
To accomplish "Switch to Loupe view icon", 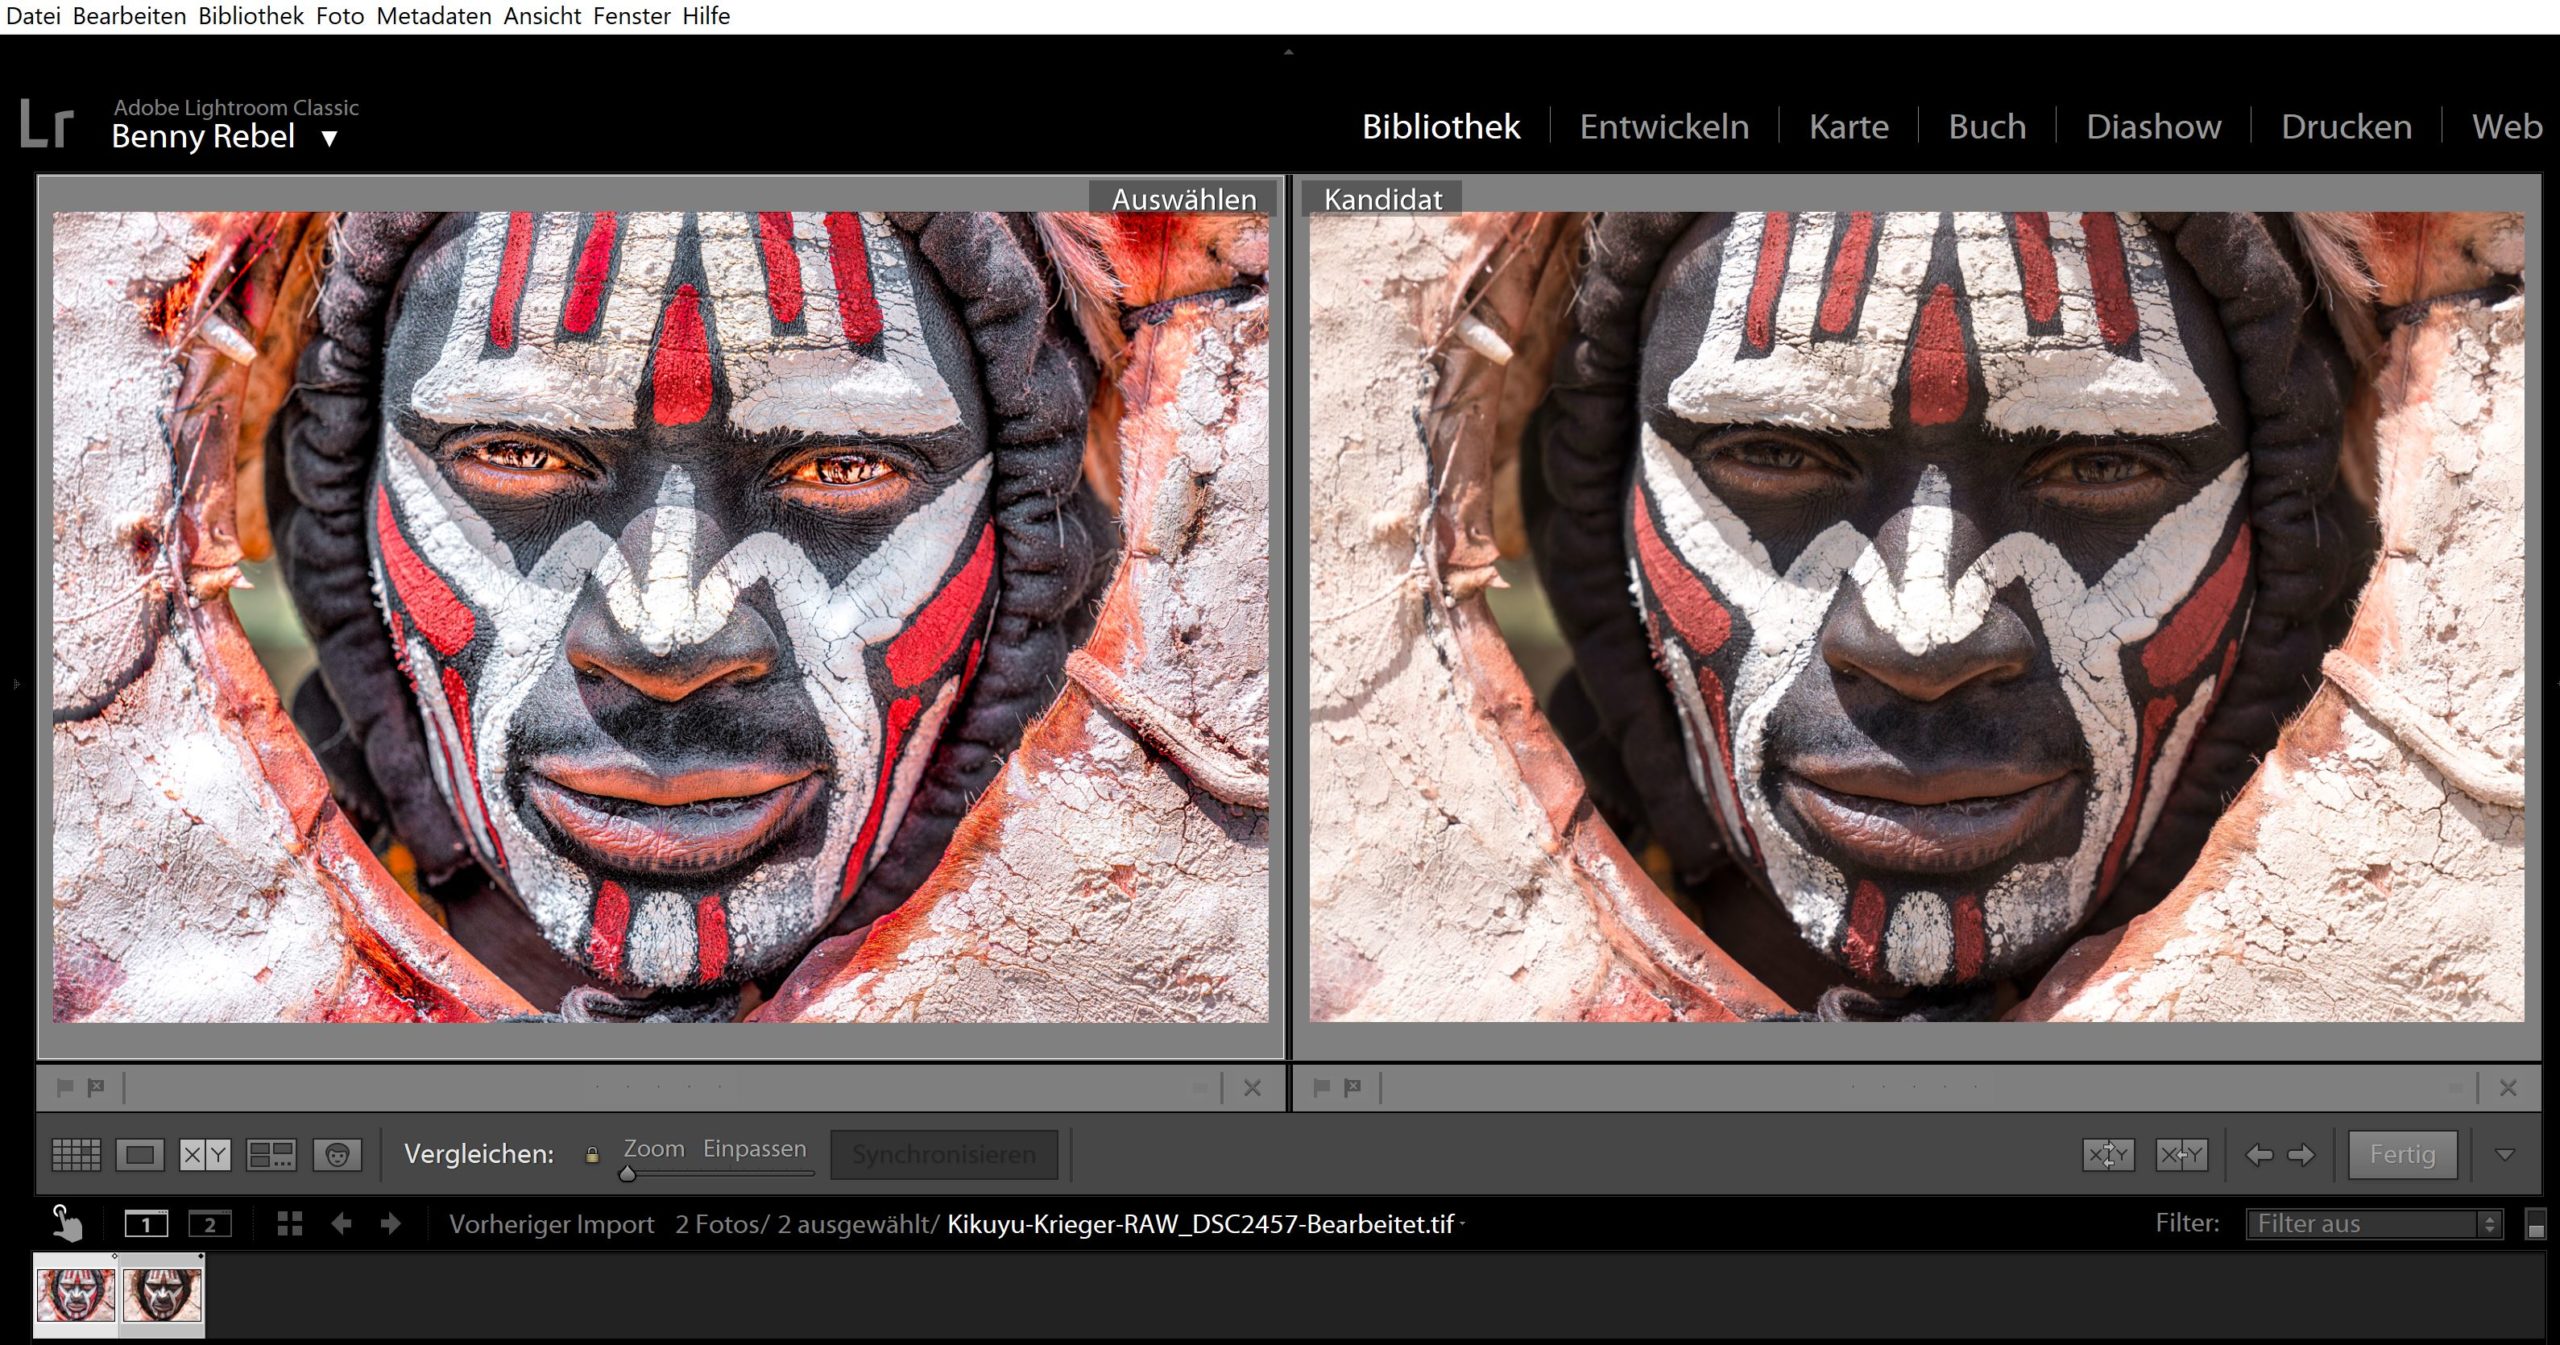I will (140, 1155).
